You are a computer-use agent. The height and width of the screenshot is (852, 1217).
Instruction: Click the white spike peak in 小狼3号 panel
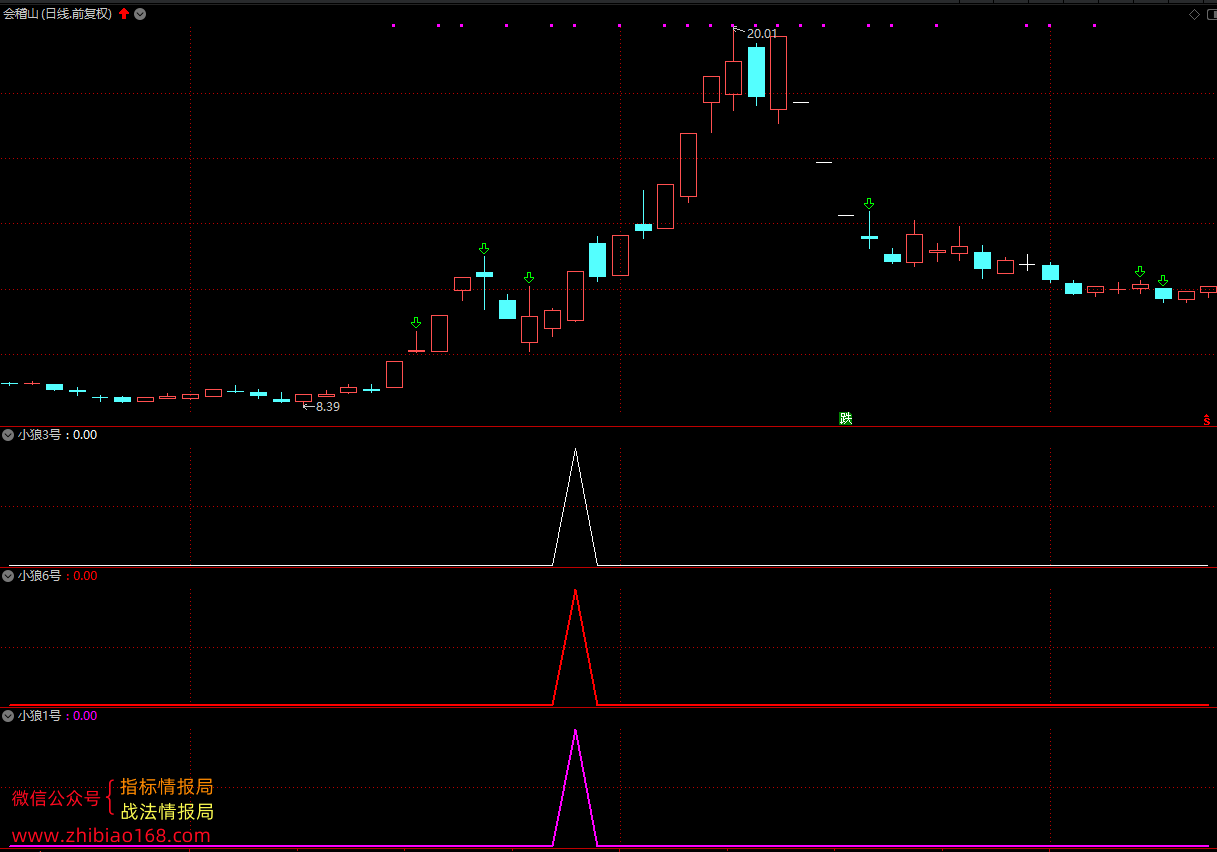(x=575, y=450)
